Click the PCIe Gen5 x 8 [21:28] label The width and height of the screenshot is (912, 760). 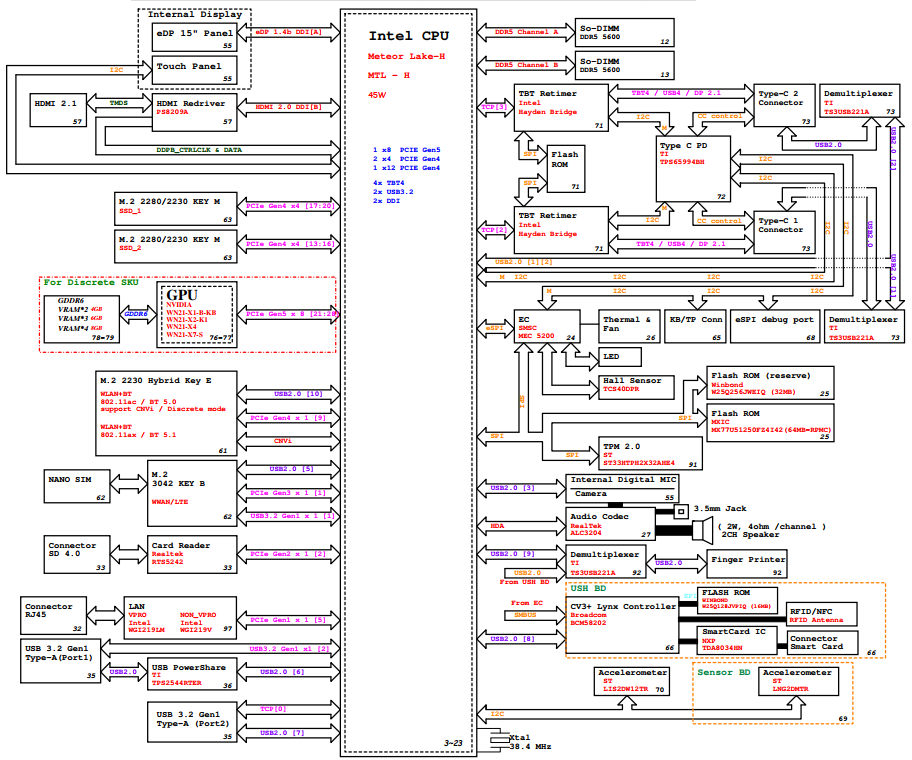click(x=291, y=314)
